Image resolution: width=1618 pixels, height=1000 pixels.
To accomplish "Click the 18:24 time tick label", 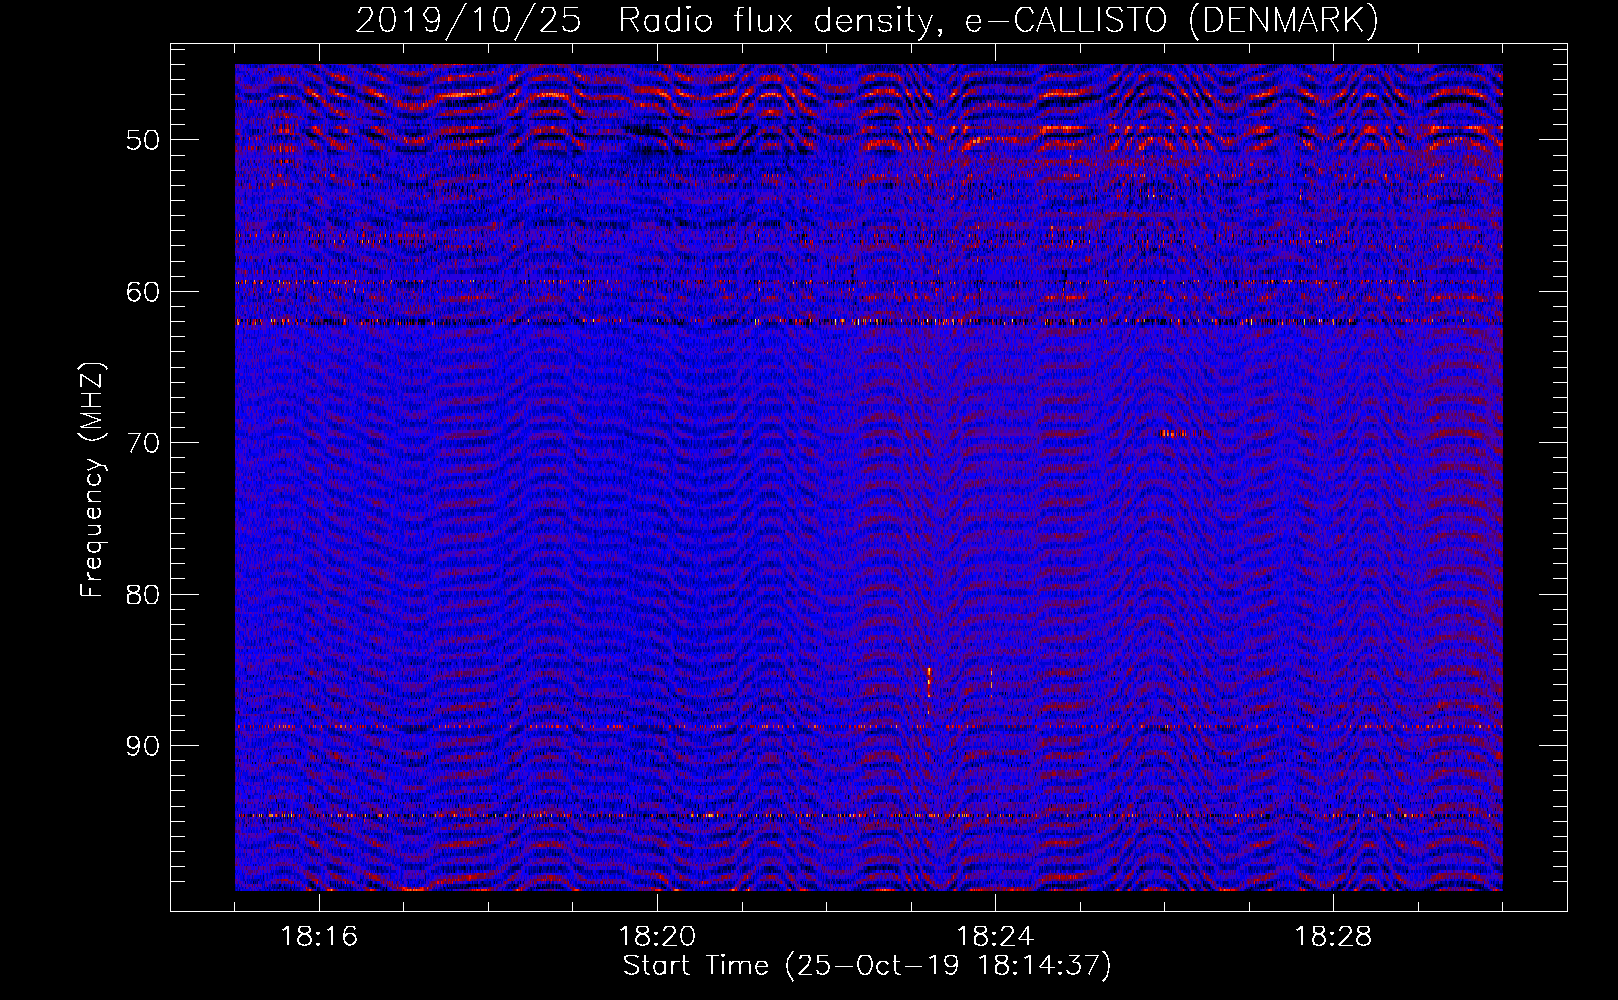I will [995, 937].
